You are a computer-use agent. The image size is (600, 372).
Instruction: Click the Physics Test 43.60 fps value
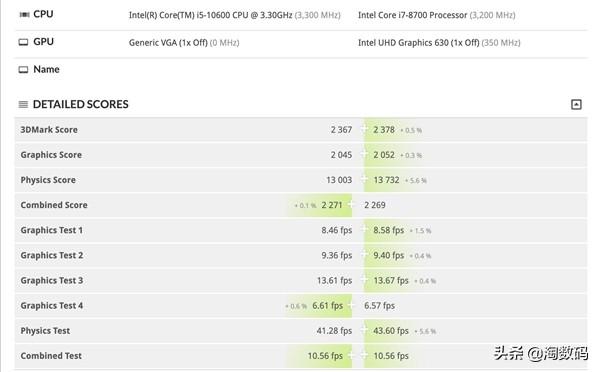[x=391, y=331]
